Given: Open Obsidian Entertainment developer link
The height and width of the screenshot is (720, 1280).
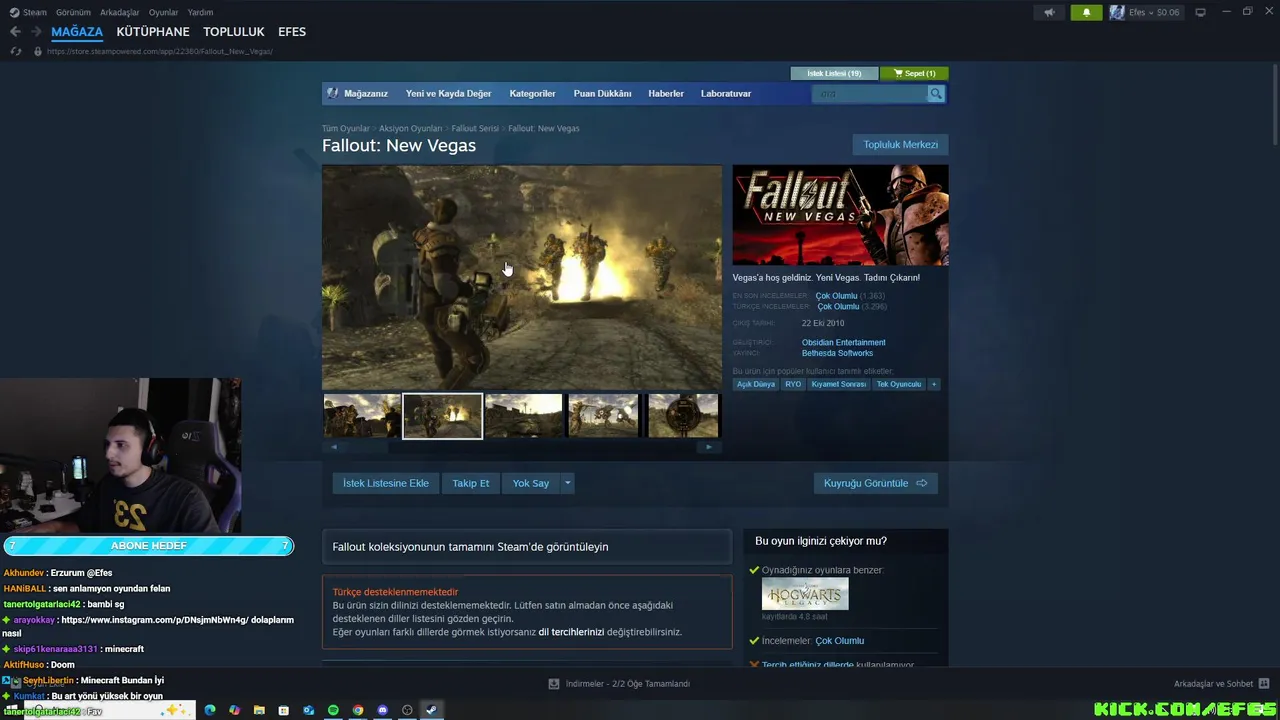Looking at the screenshot, I should click(843, 342).
